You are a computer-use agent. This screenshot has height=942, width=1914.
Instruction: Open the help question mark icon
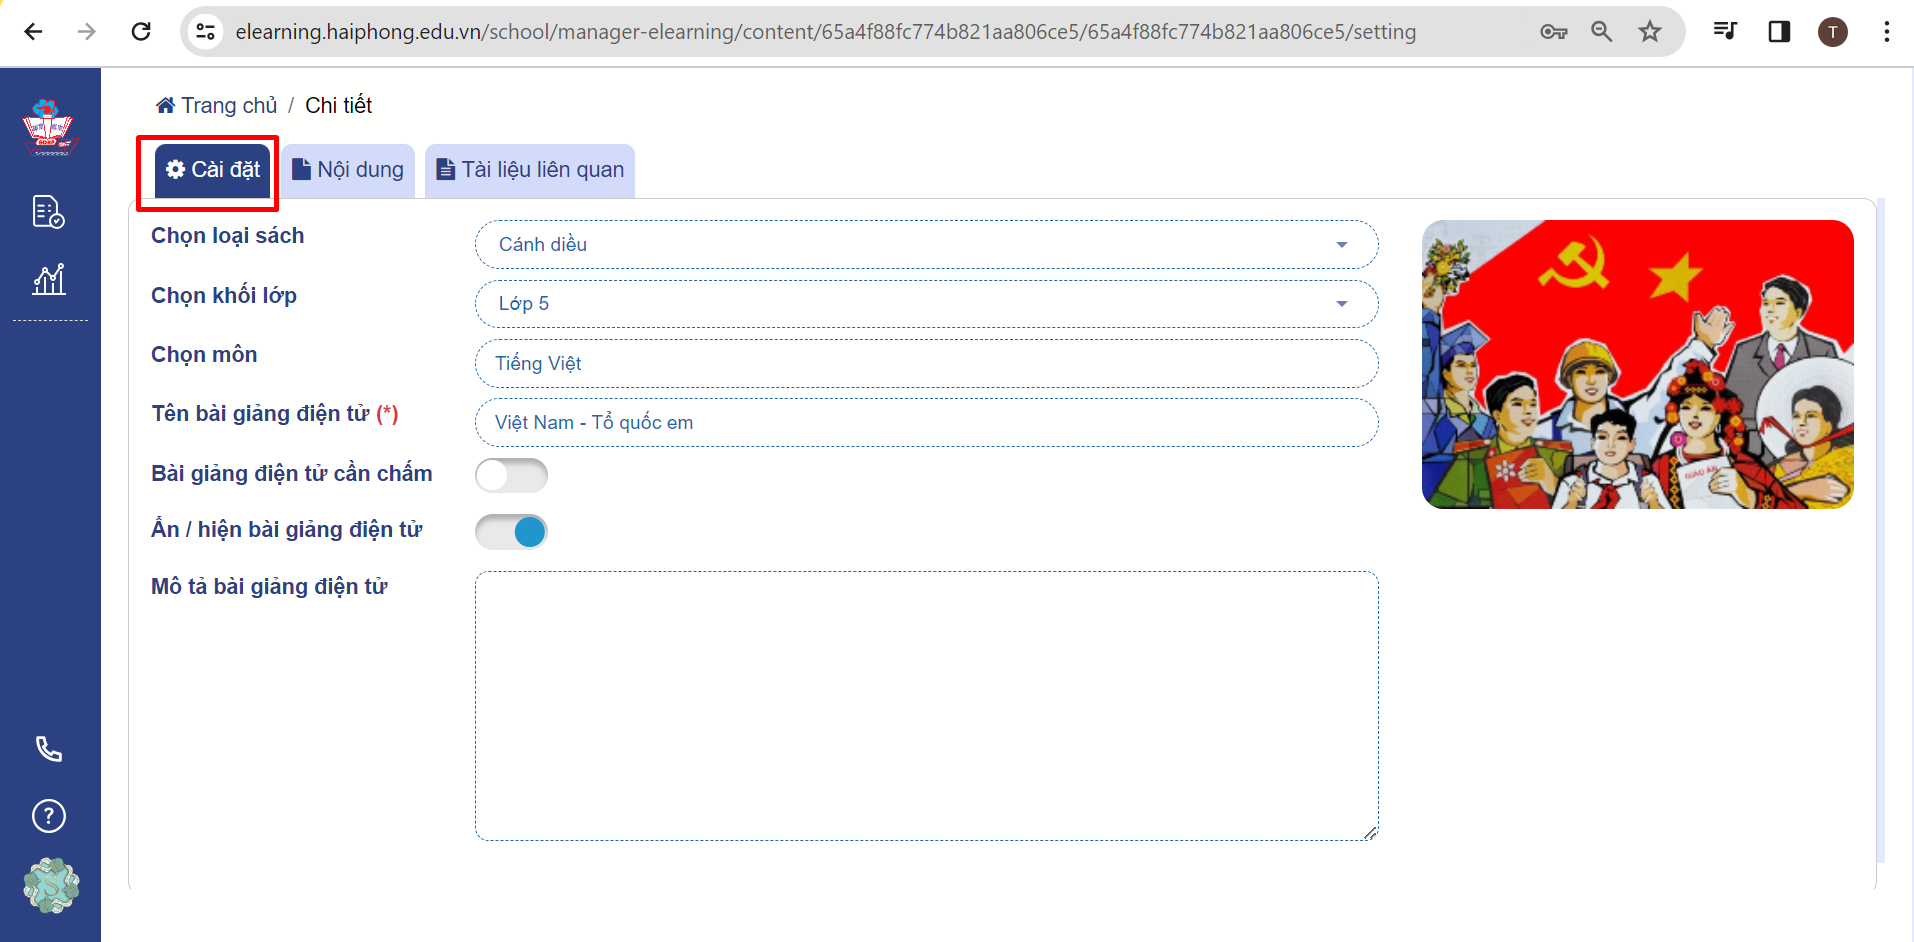click(49, 816)
